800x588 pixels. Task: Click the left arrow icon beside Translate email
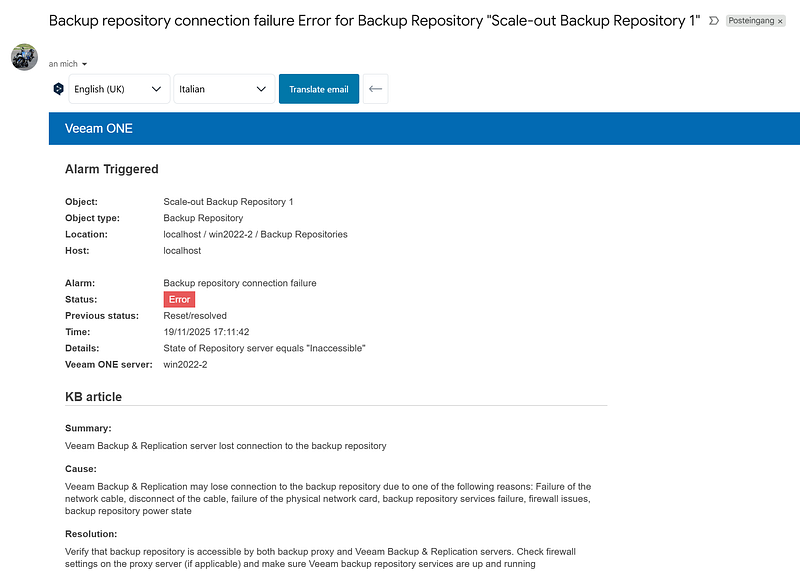[x=375, y=89]
